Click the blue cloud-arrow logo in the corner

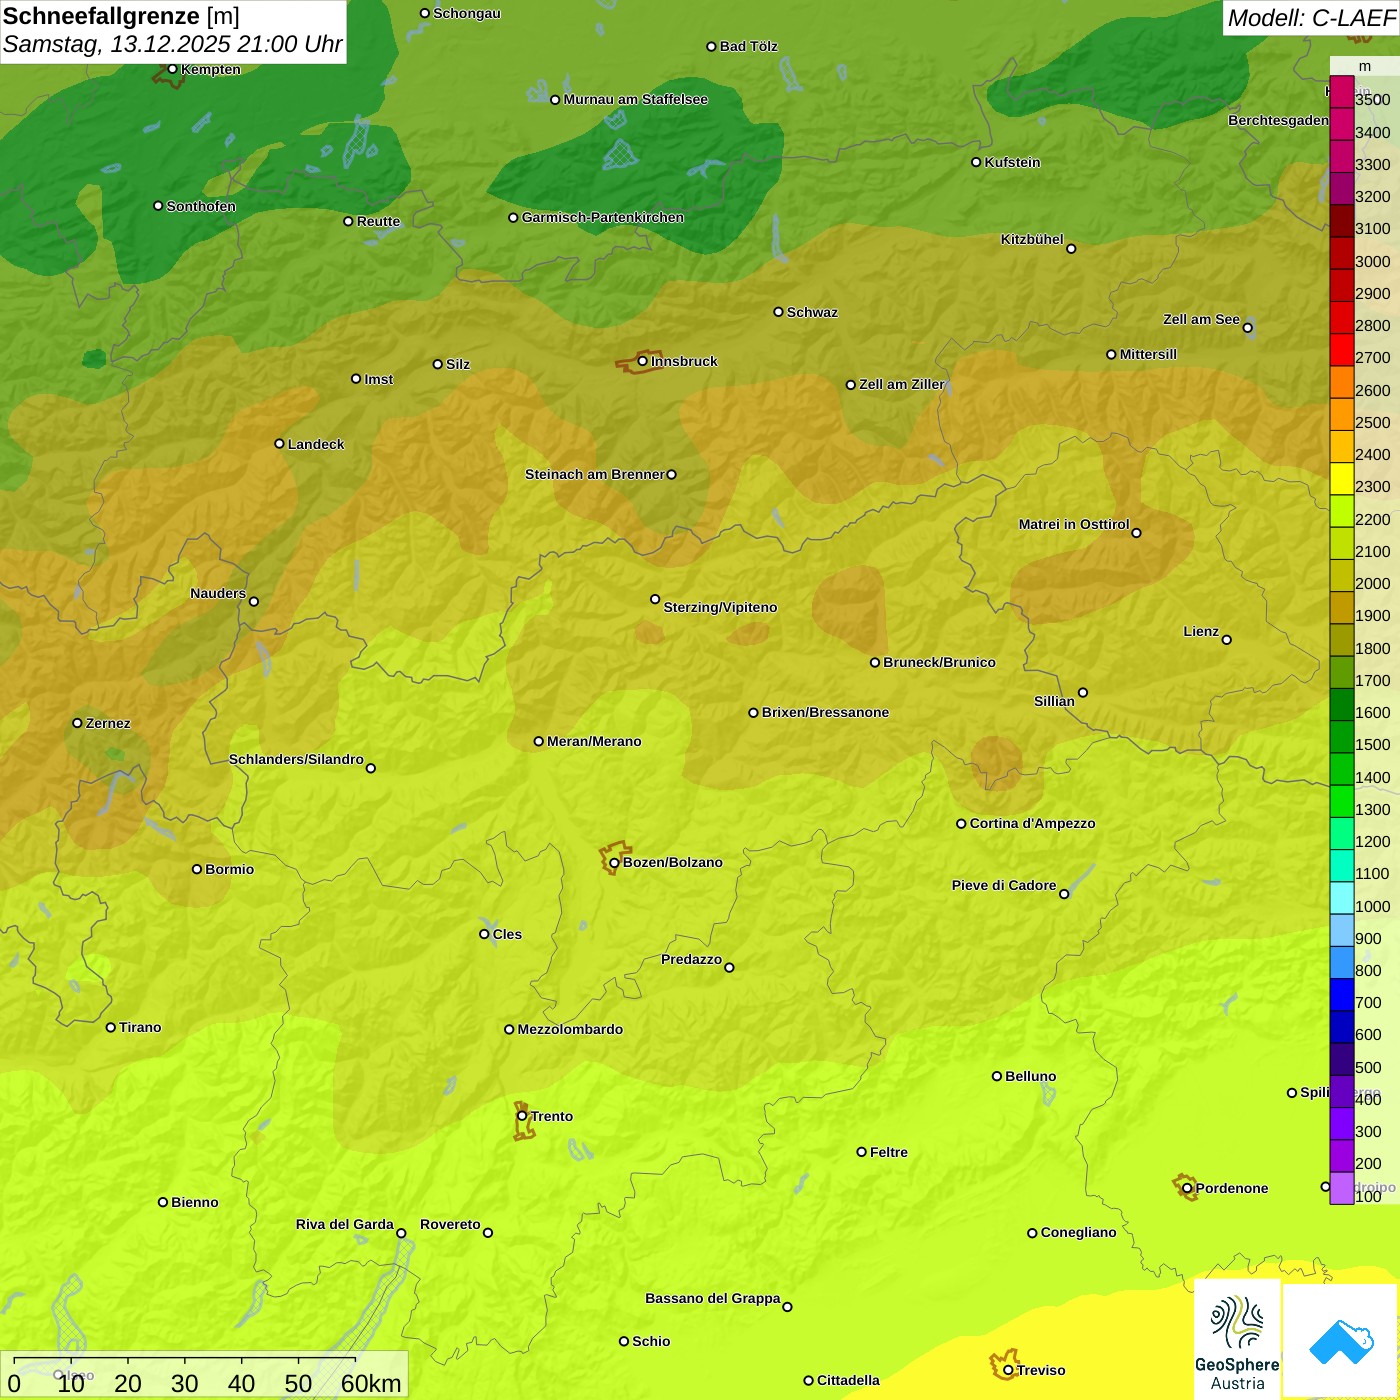1340,1341
